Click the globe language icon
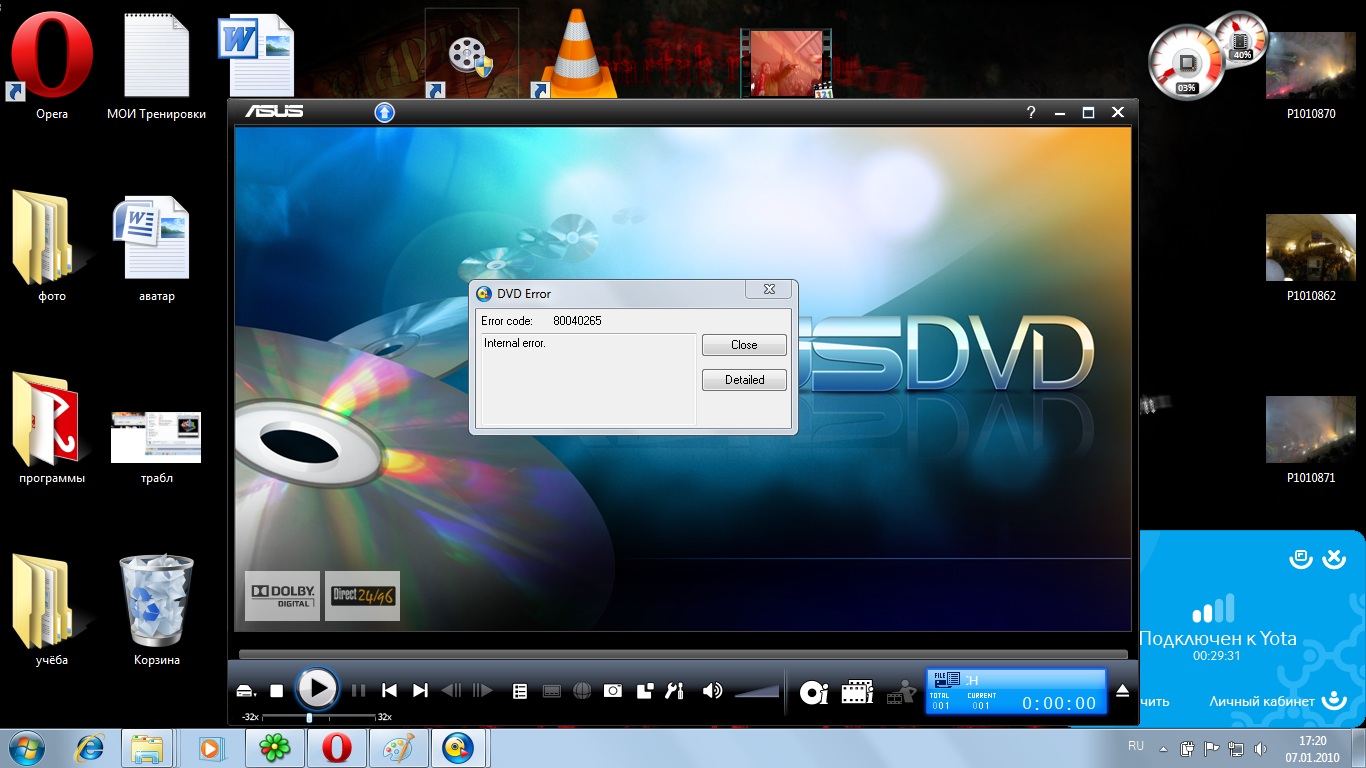 tap(582, 691)
